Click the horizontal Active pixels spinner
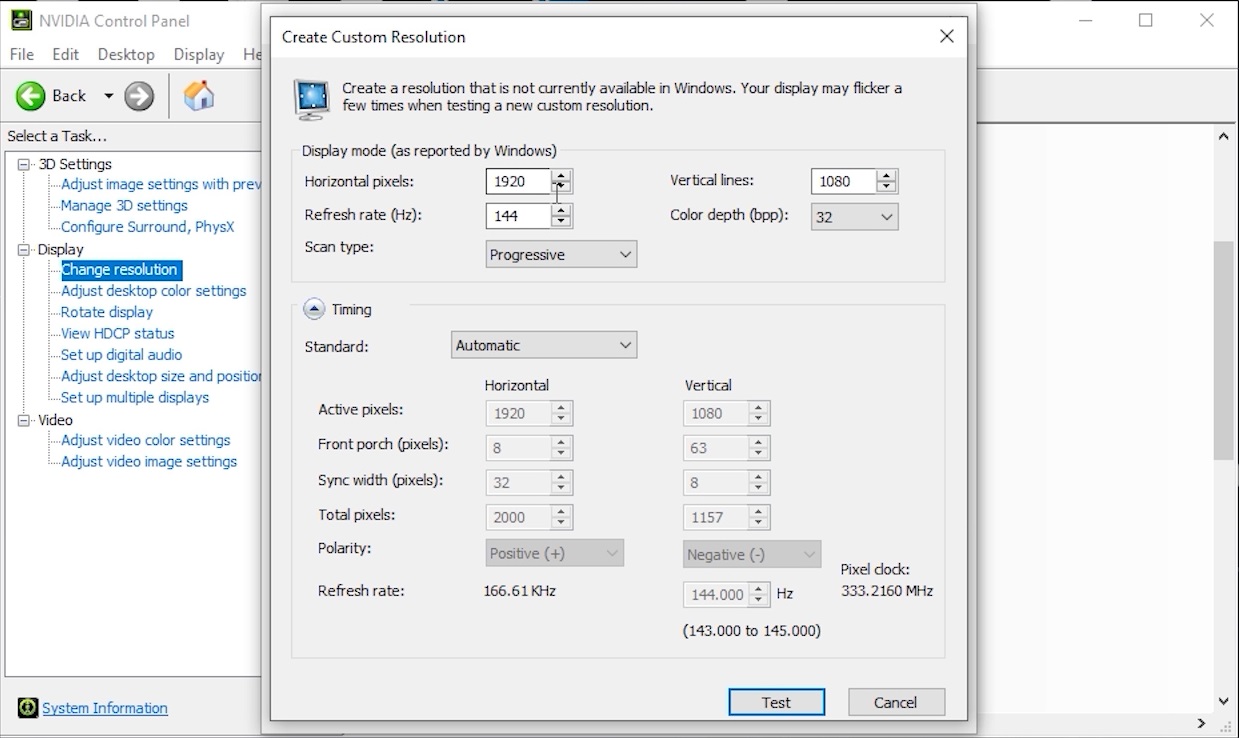 click(561, 413)
